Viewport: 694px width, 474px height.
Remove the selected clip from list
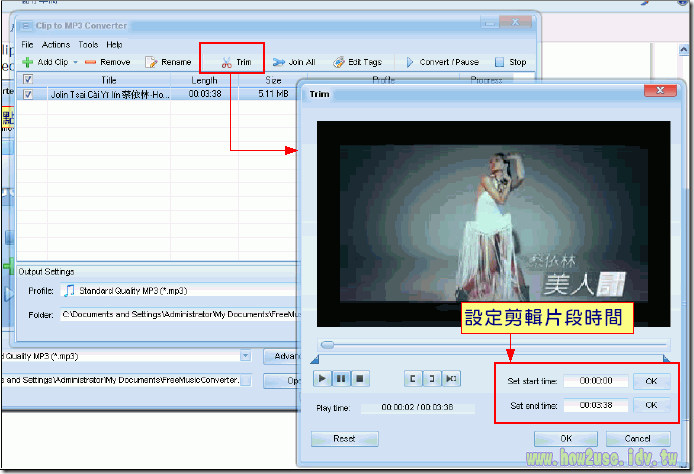(107, 62)
